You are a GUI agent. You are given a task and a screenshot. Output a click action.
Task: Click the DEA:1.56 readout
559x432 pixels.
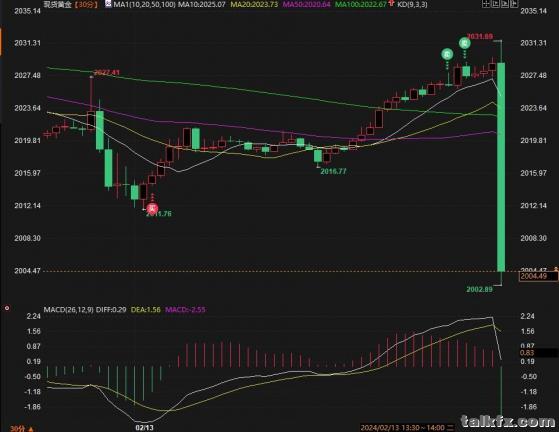[146, 309]
